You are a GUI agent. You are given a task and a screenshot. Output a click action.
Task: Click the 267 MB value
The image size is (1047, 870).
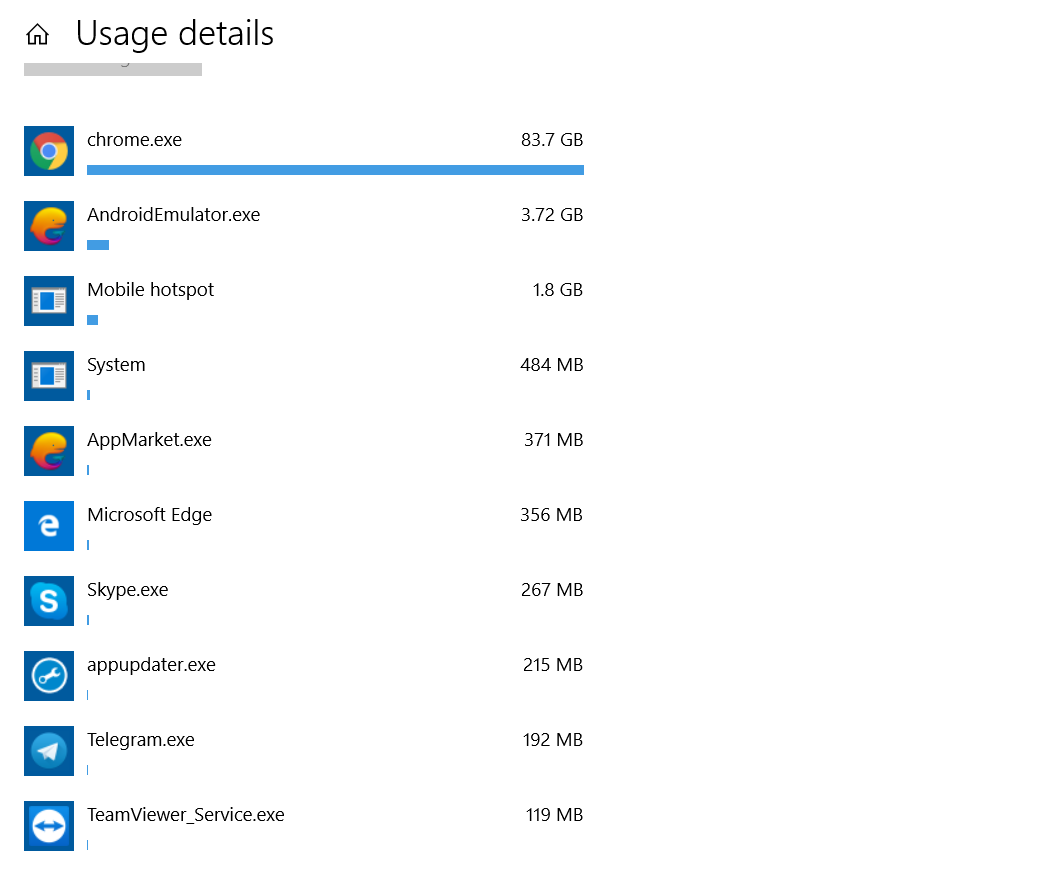pos(552,590)
